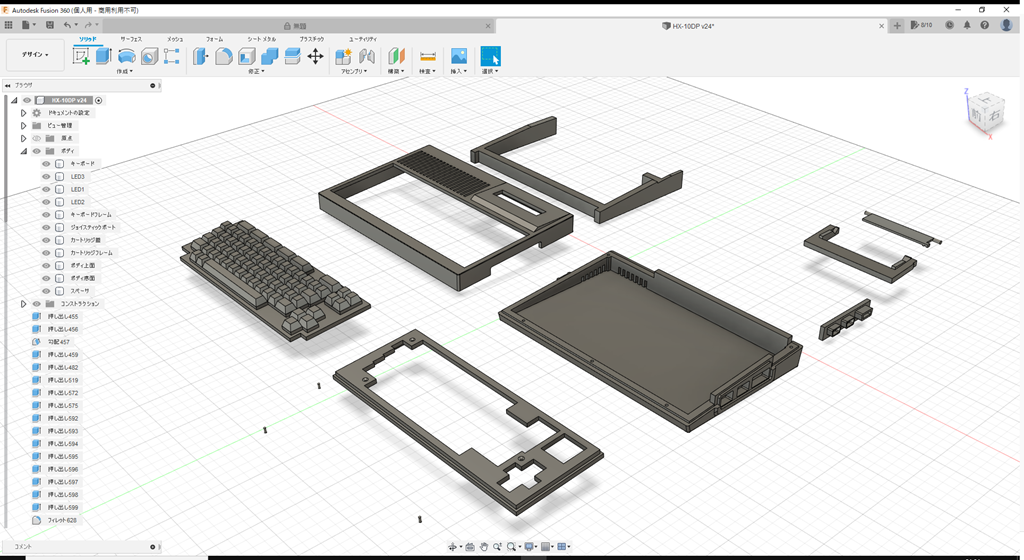Select the Extrude tool in toolbar

coord(103,56)
